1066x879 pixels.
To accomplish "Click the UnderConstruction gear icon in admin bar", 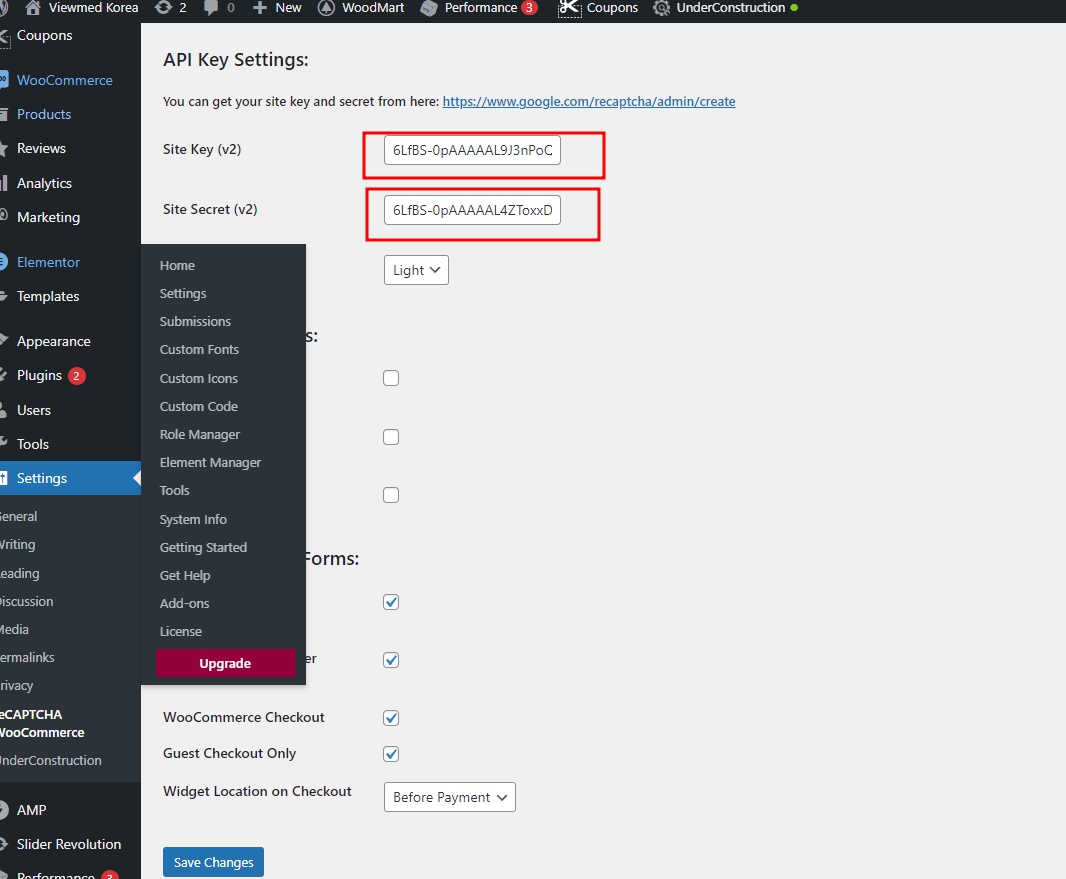I will click(661, 7).
